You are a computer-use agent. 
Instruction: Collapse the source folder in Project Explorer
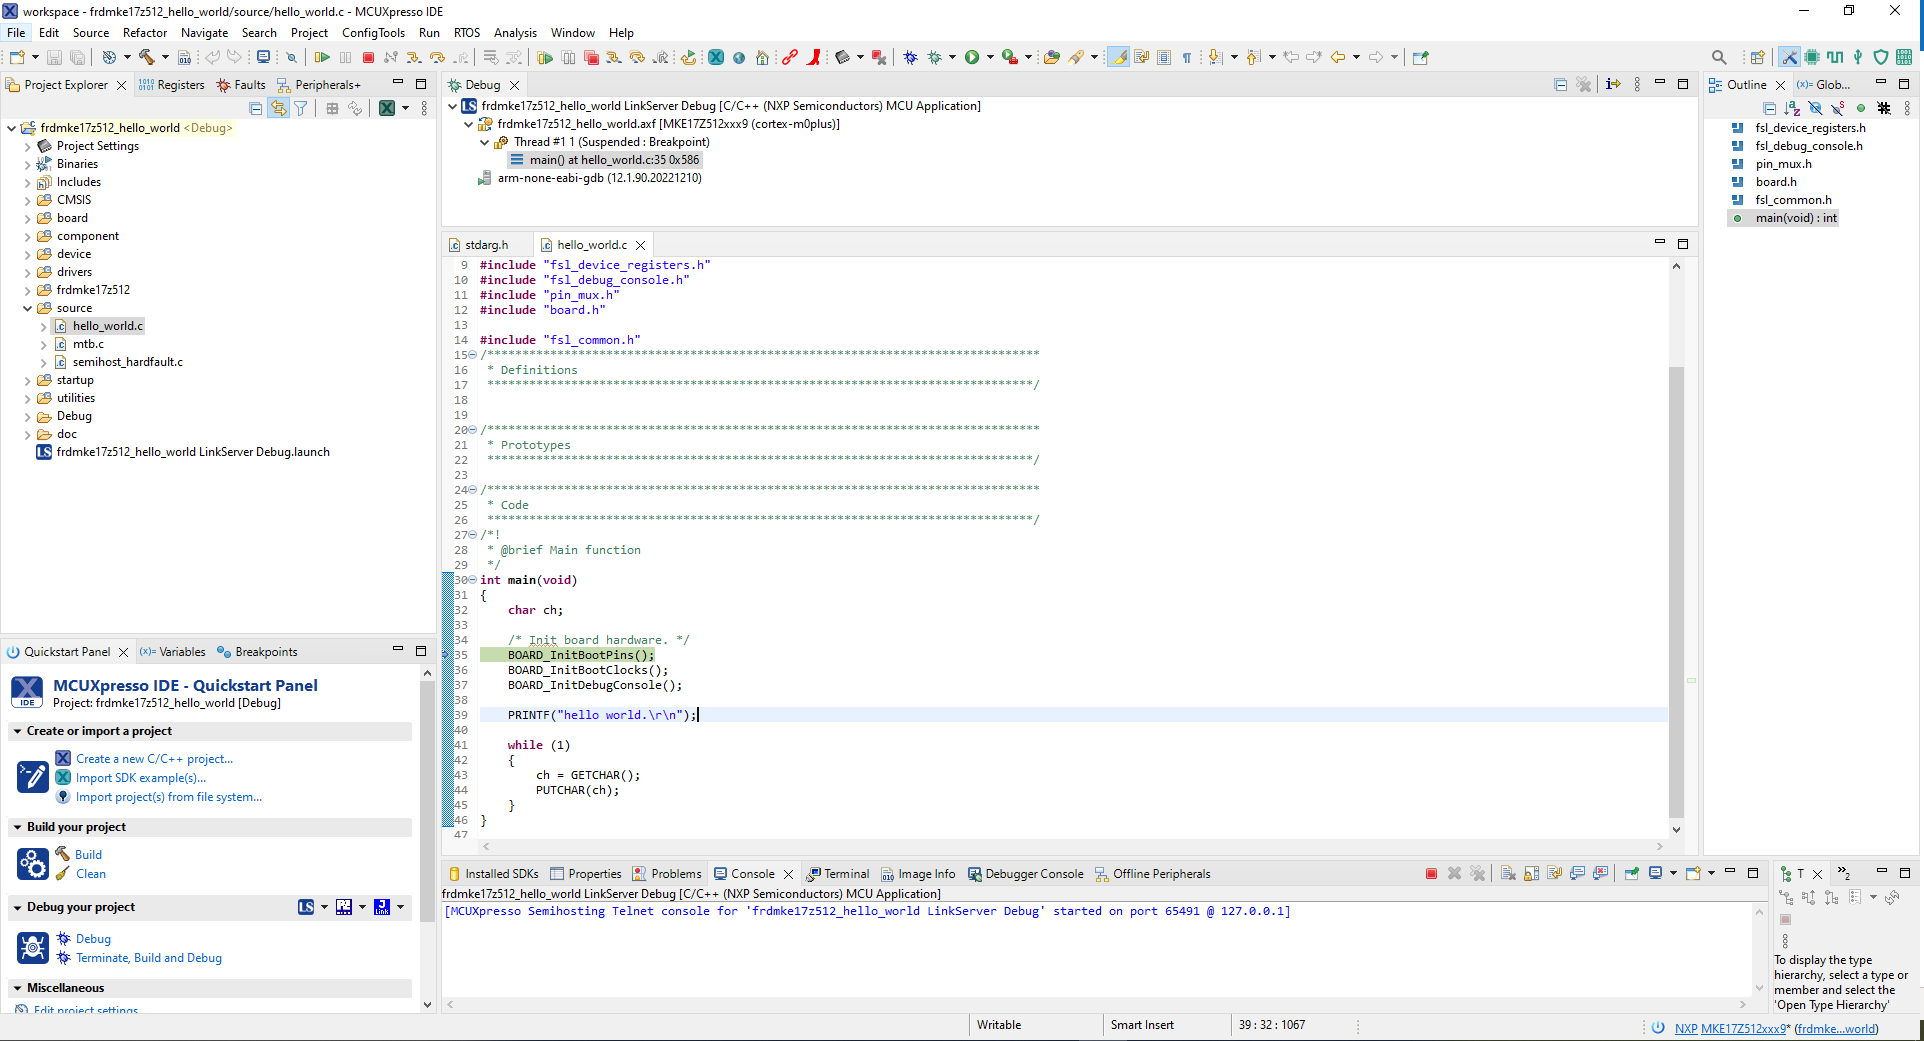click(27, 308)
